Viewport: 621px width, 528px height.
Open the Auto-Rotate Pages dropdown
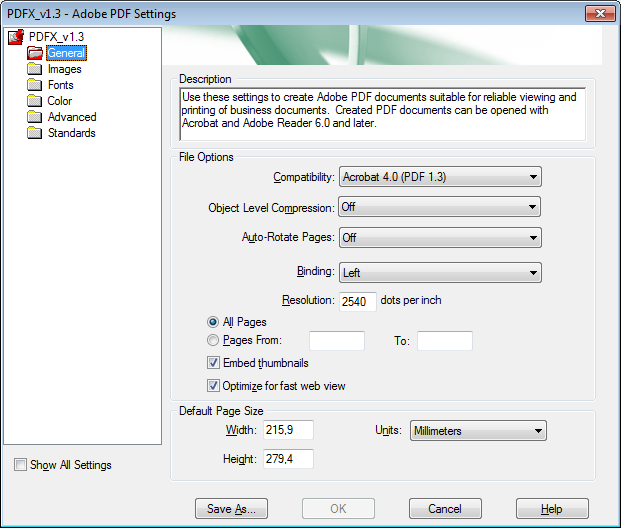click(x=440, y=238)
